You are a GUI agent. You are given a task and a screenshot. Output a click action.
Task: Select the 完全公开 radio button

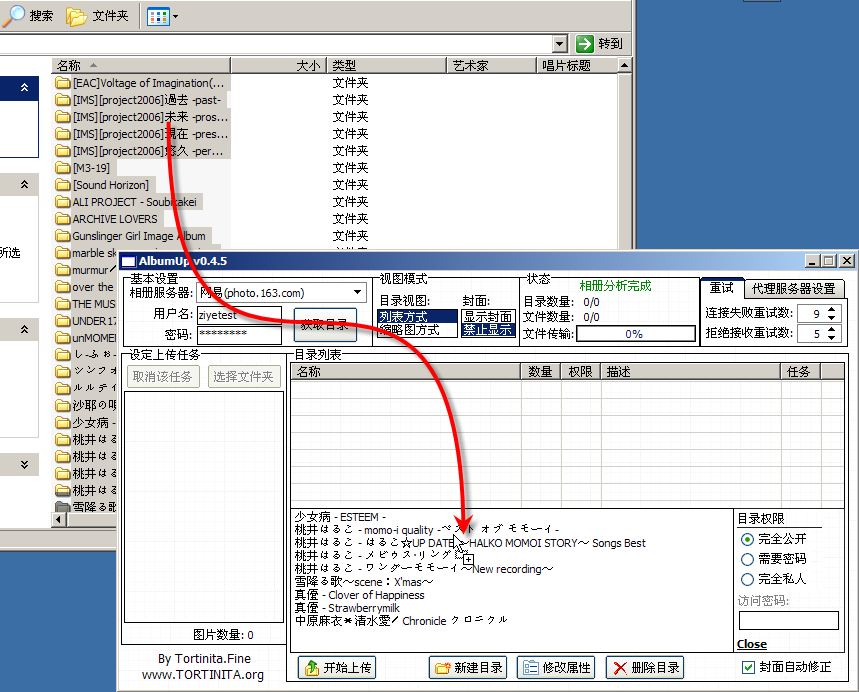click(747, 539)
